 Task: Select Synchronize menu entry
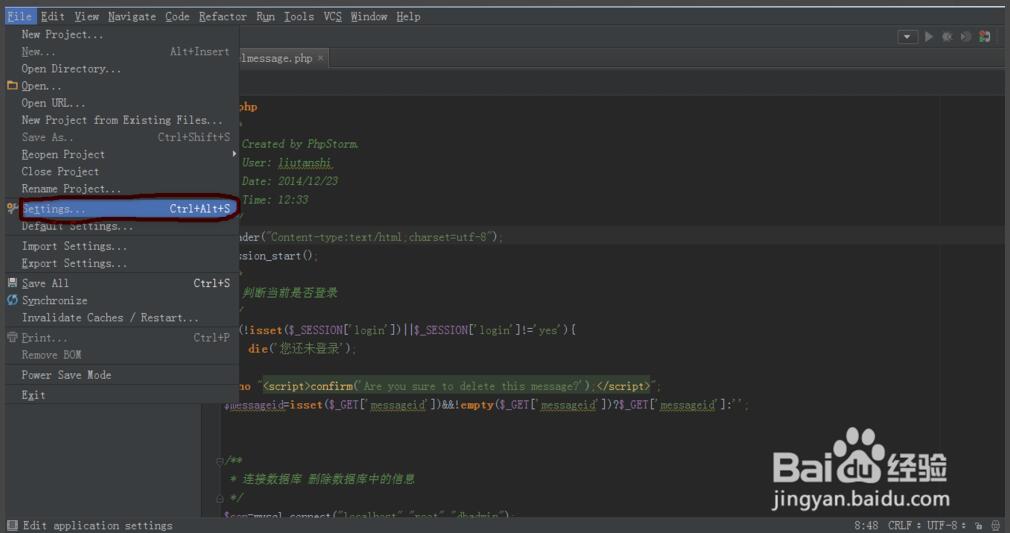pos(122,300)
